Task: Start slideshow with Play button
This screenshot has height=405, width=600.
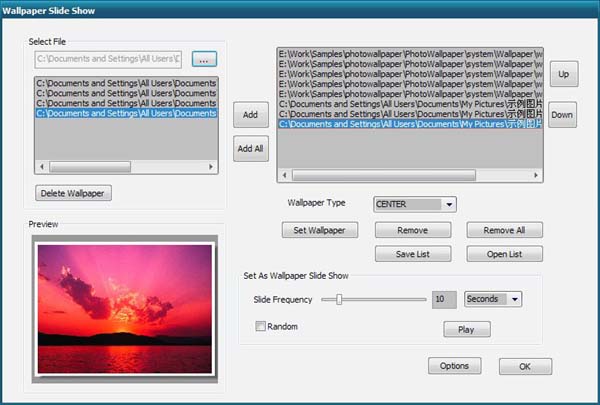Action: pyautogui.click(x=467, y=329)
